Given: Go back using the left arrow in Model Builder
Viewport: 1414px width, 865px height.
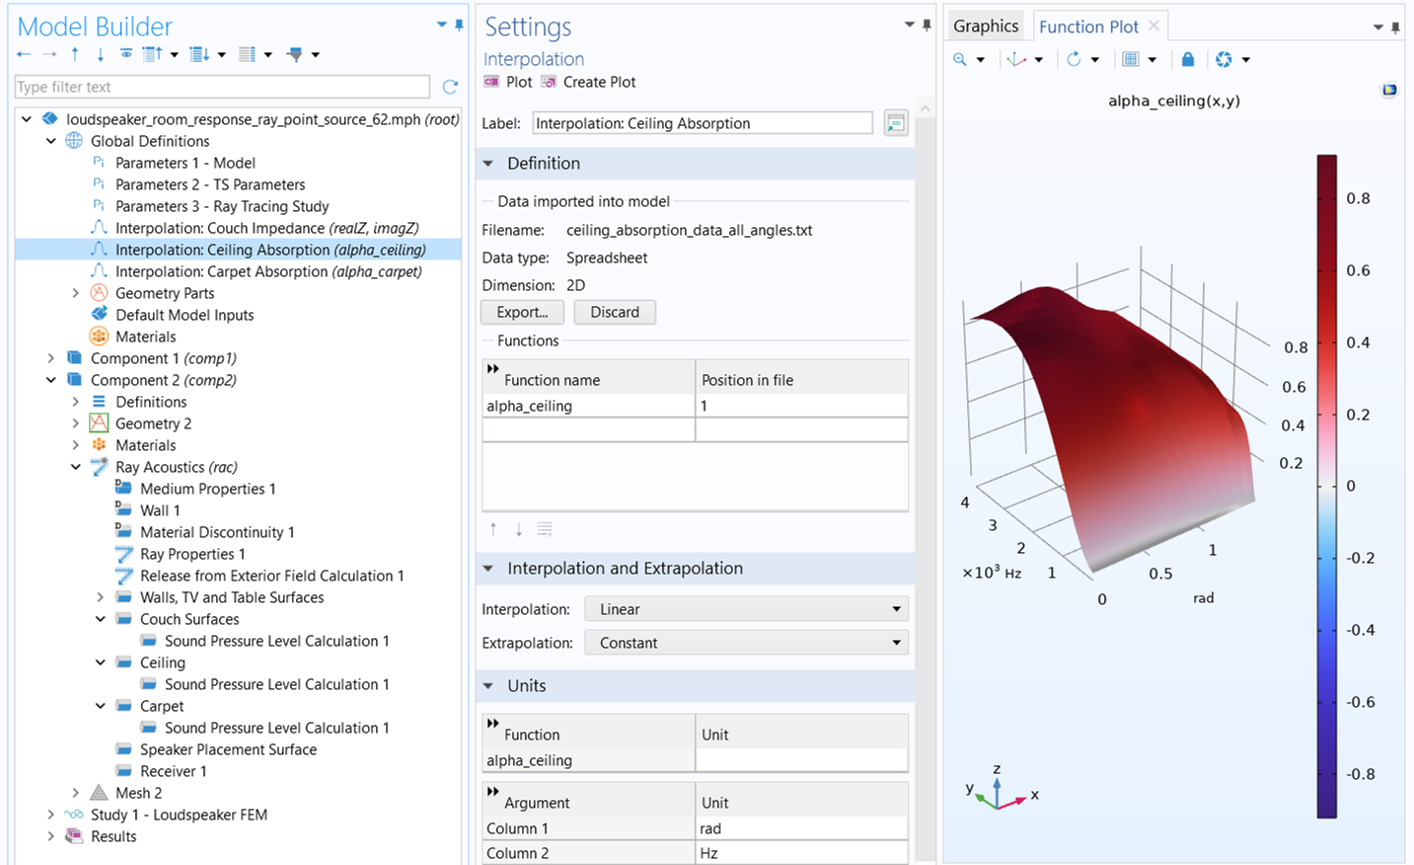Looking at the screenshot, I should pyautogui.click(x=24, y=54).
